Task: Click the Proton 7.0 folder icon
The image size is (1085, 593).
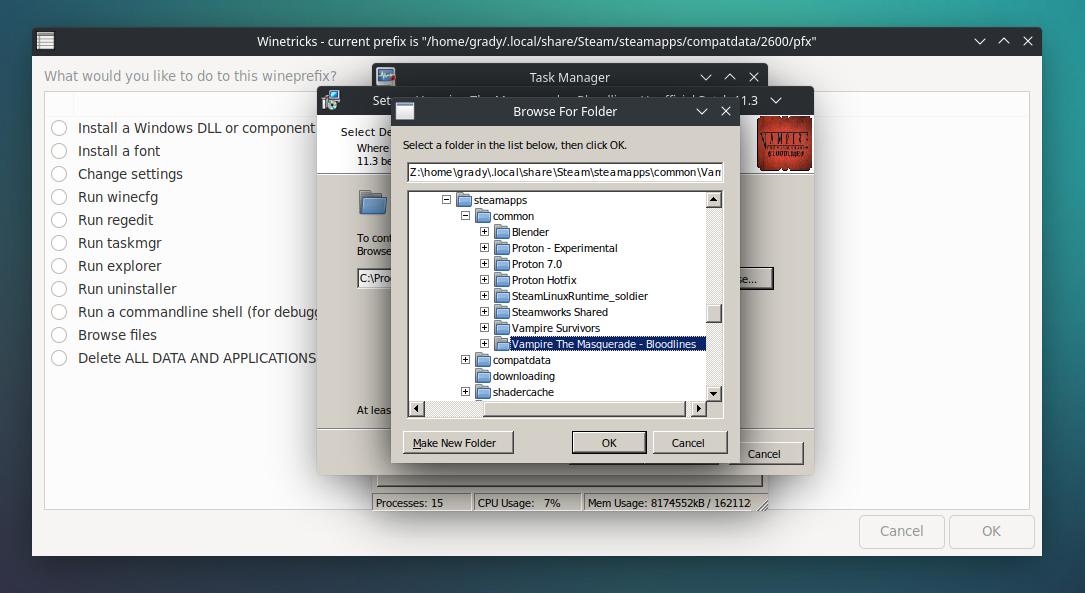Action: pyautogui.click(x=502, y=264)
